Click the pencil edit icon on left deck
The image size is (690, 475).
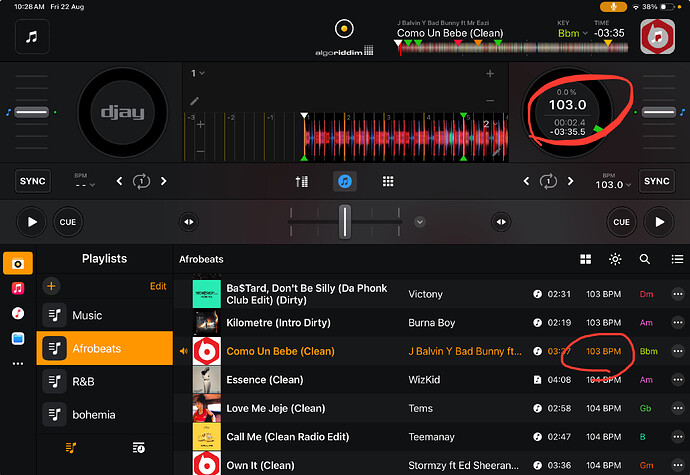194,101
